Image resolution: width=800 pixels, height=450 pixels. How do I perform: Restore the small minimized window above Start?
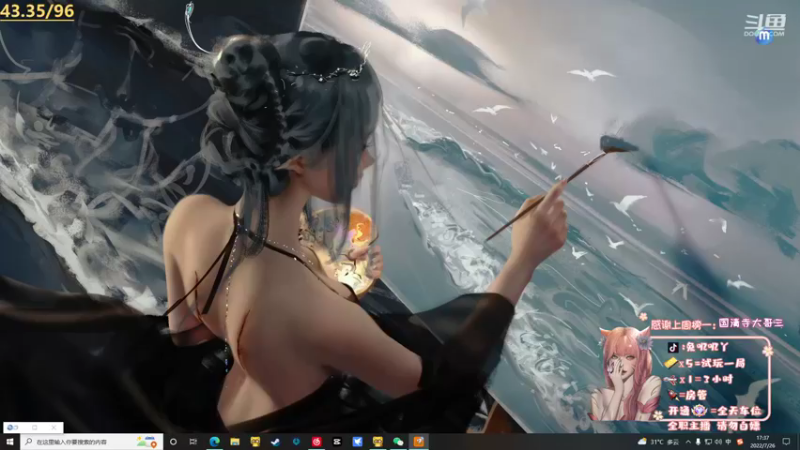point(35,428)
